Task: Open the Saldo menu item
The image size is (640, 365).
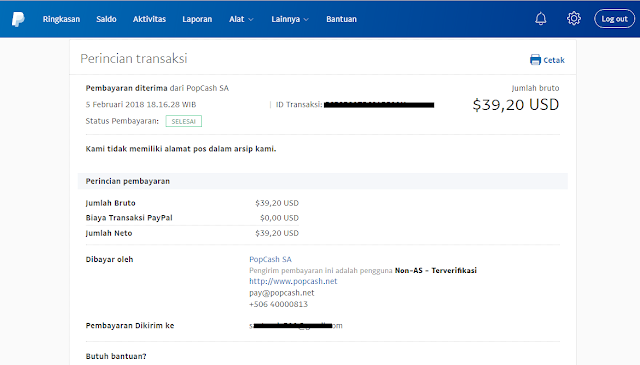Action: [x=106, y=19]
